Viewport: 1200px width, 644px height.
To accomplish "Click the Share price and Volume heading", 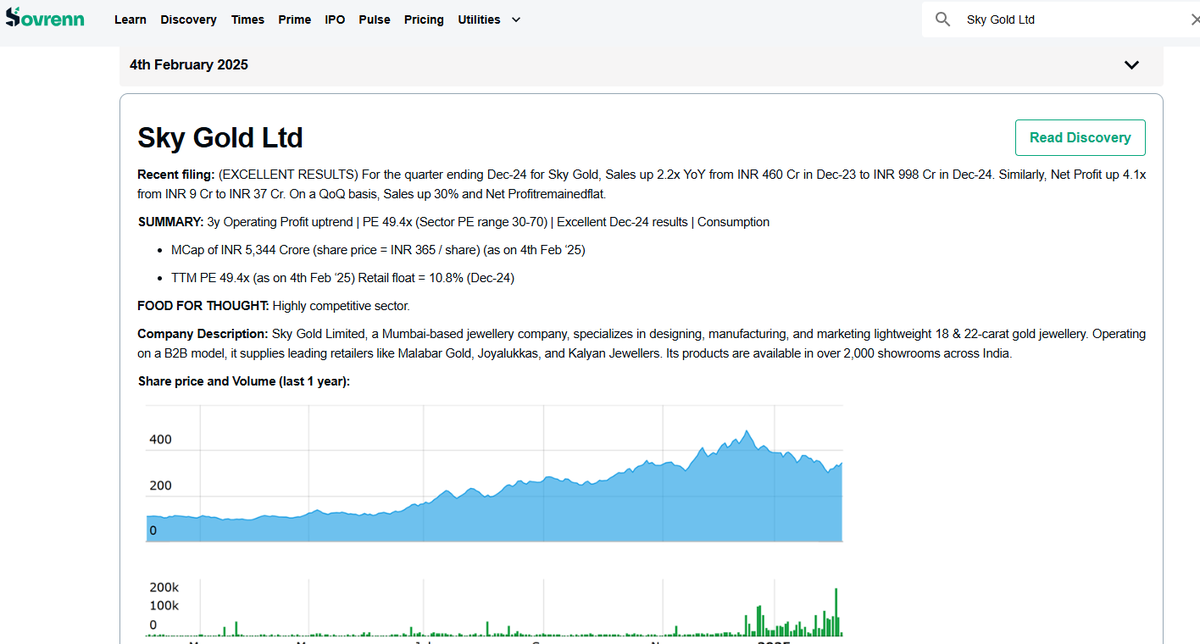I will coord(243,382).
